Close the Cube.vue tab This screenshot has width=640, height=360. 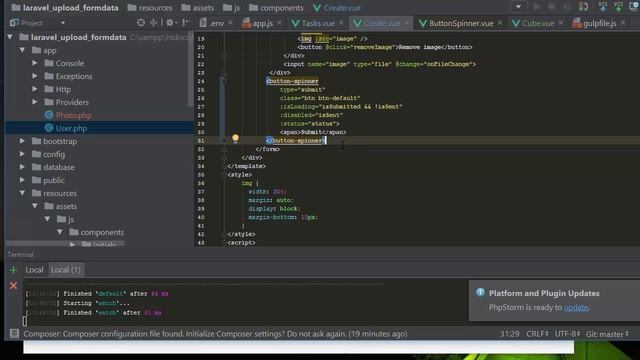561,23
